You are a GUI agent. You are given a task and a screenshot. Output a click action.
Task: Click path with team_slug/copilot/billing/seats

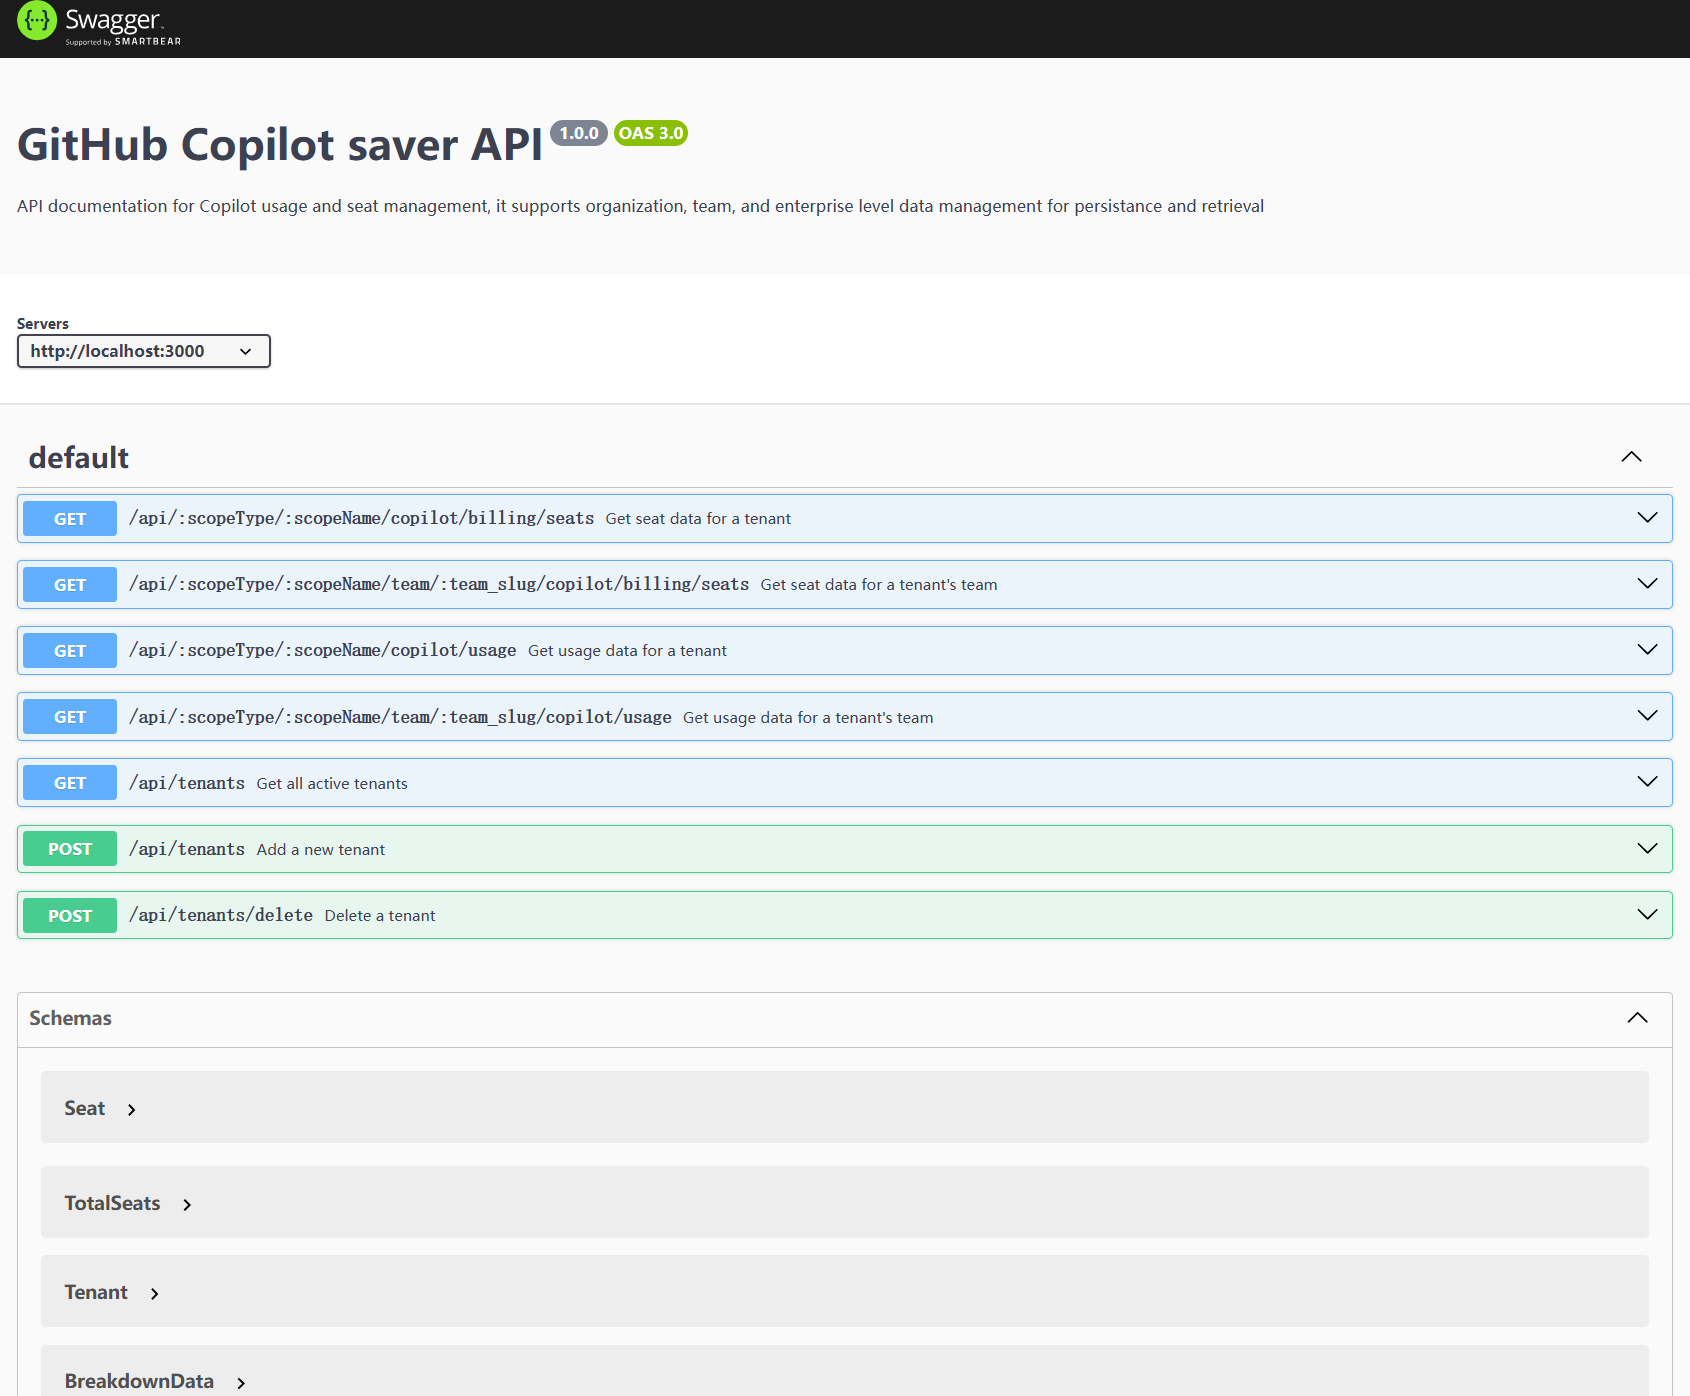click(x=439, y=584)
